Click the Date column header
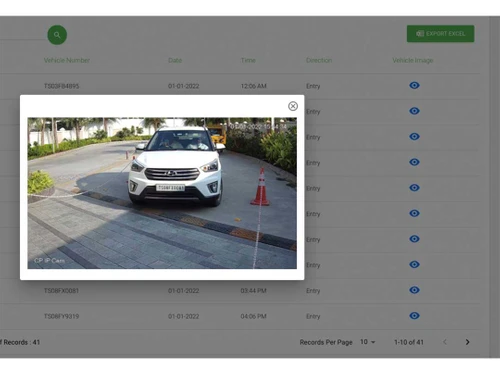 pos(175,60)
